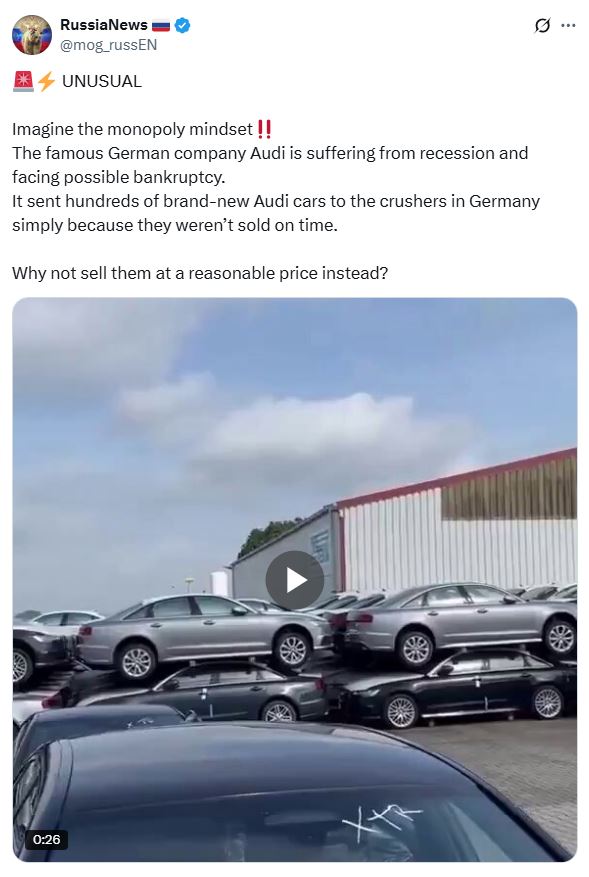
Task: Click the red double exclamation emoji
Action: coord(264,129)
